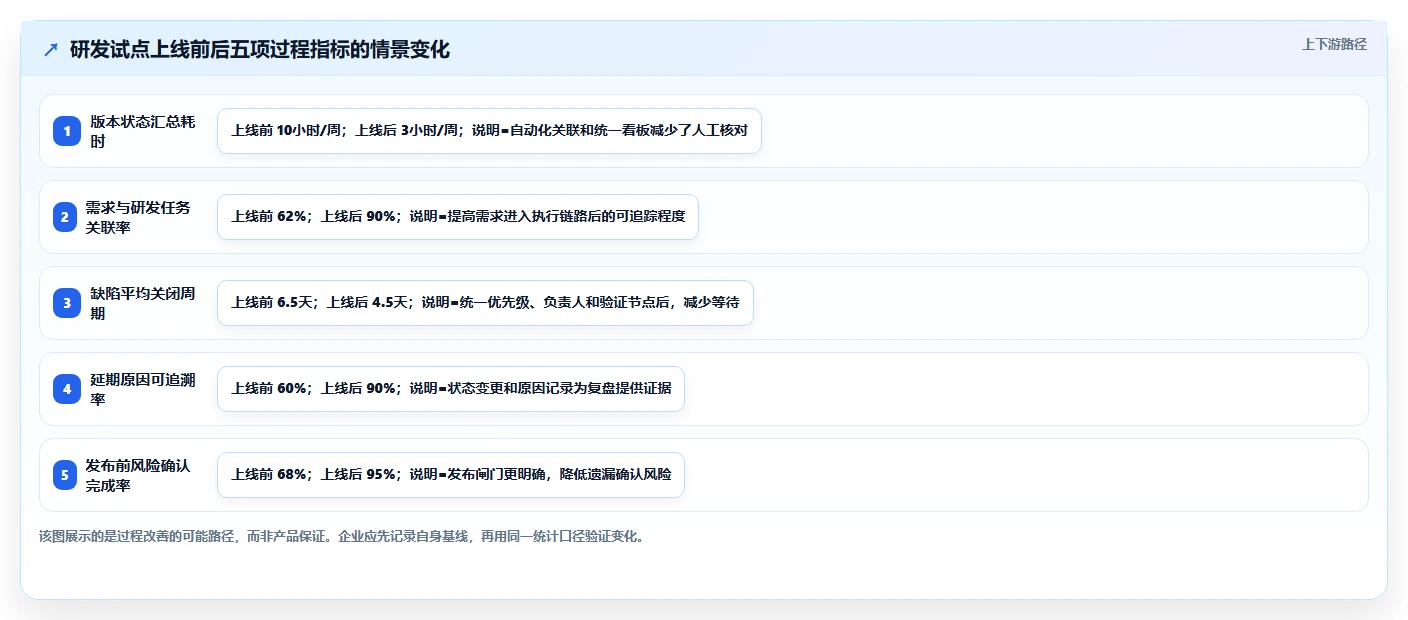Click the 需求与研发任务关联率 label

click(x=138, y=217)
